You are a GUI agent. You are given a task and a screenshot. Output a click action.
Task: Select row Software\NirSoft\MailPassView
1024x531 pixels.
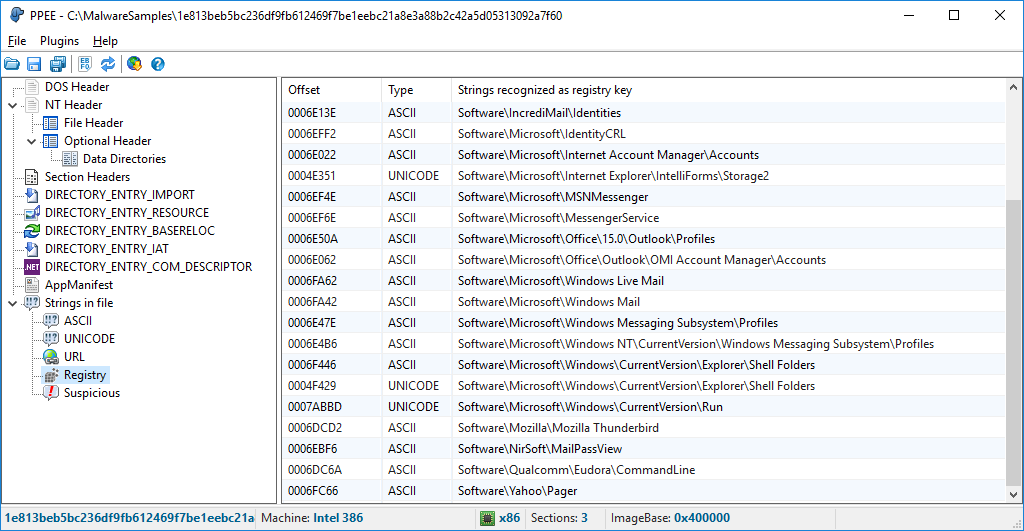point(644,449)
